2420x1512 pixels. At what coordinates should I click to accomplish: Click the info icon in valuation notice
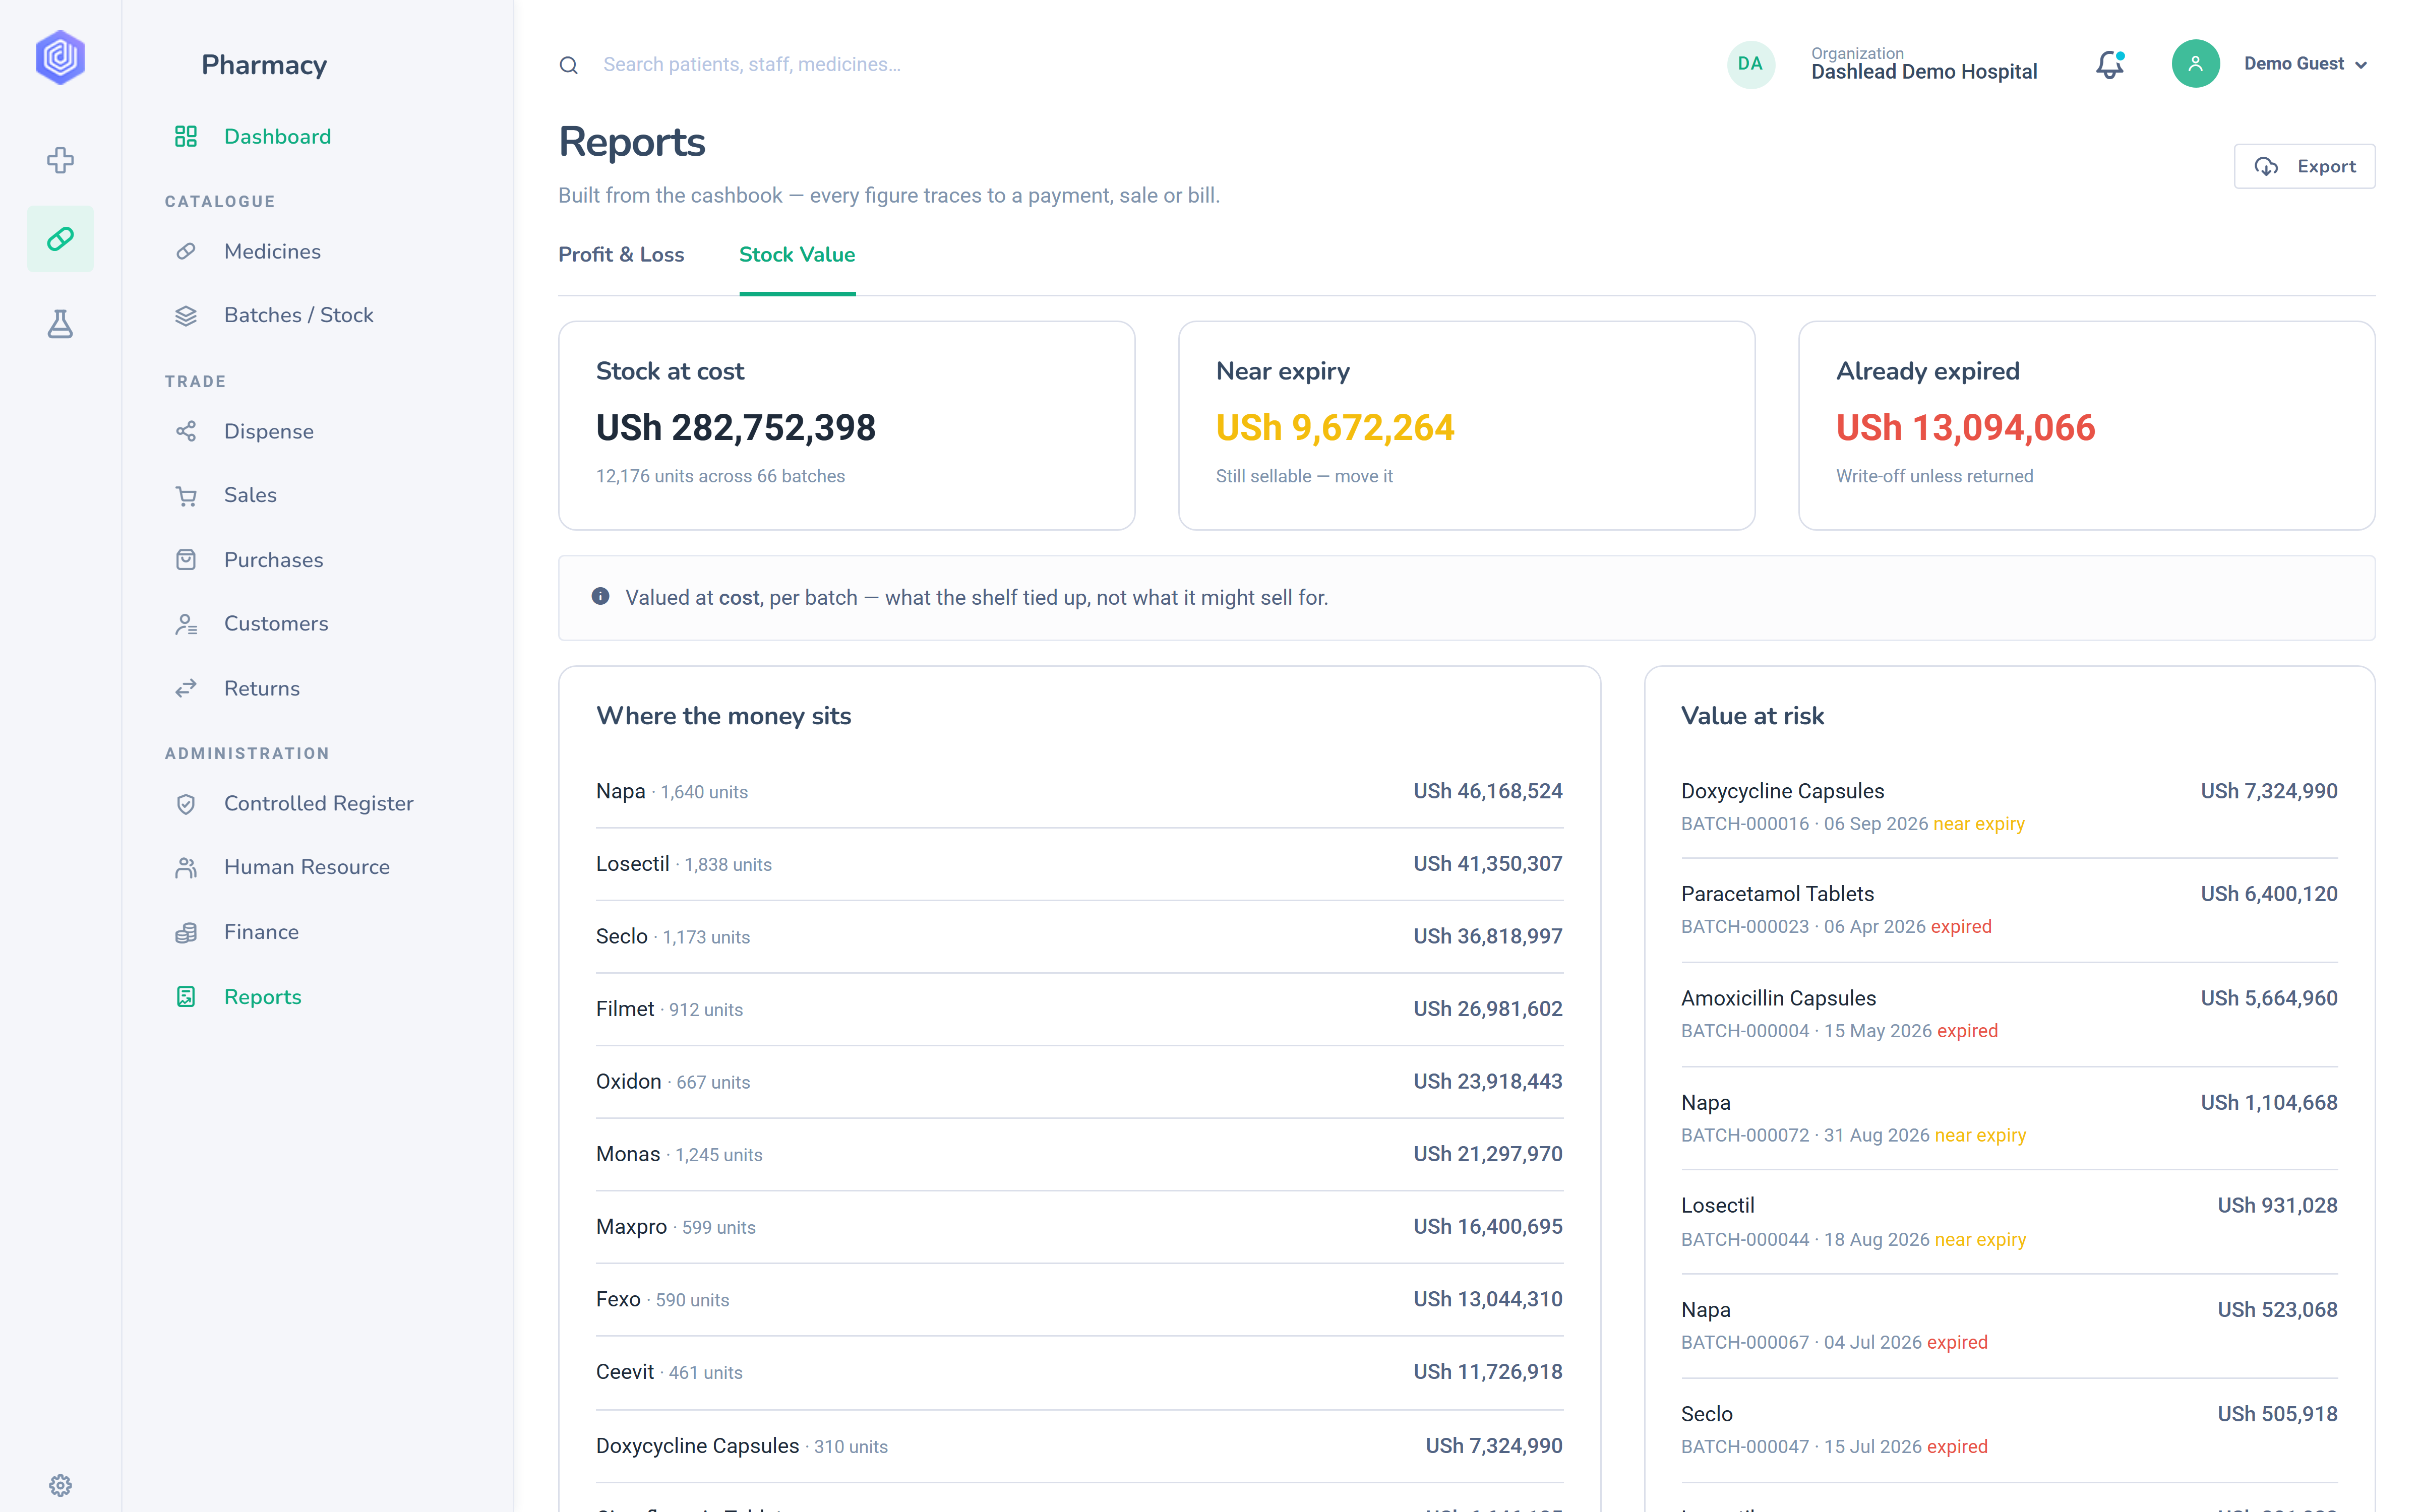tap(600, 596)
